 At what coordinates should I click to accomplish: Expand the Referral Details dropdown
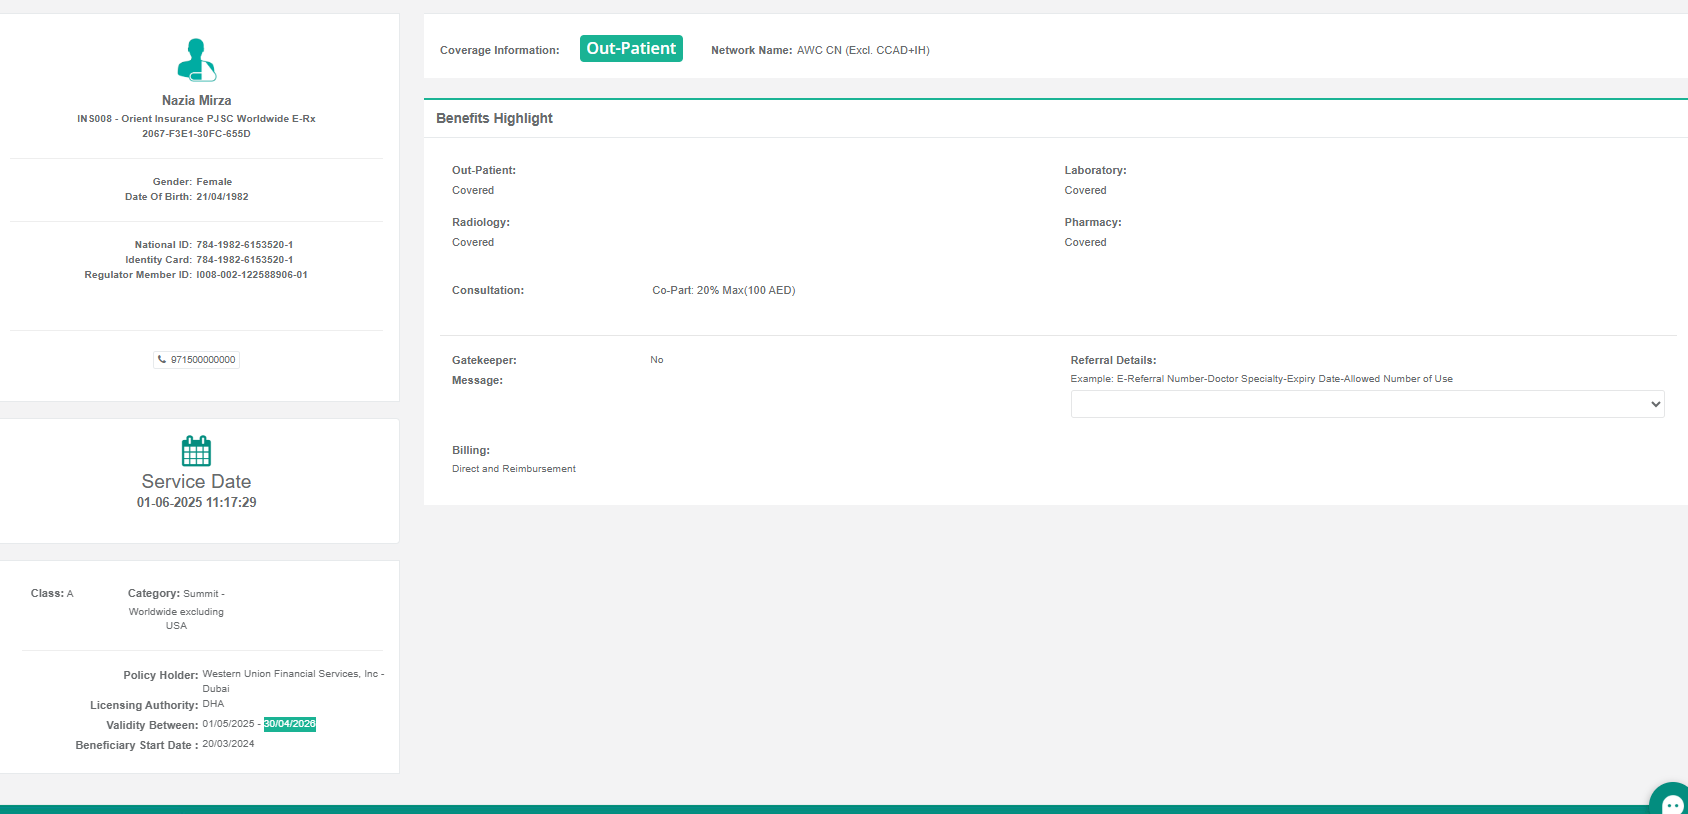click(x=1366, y=404)
